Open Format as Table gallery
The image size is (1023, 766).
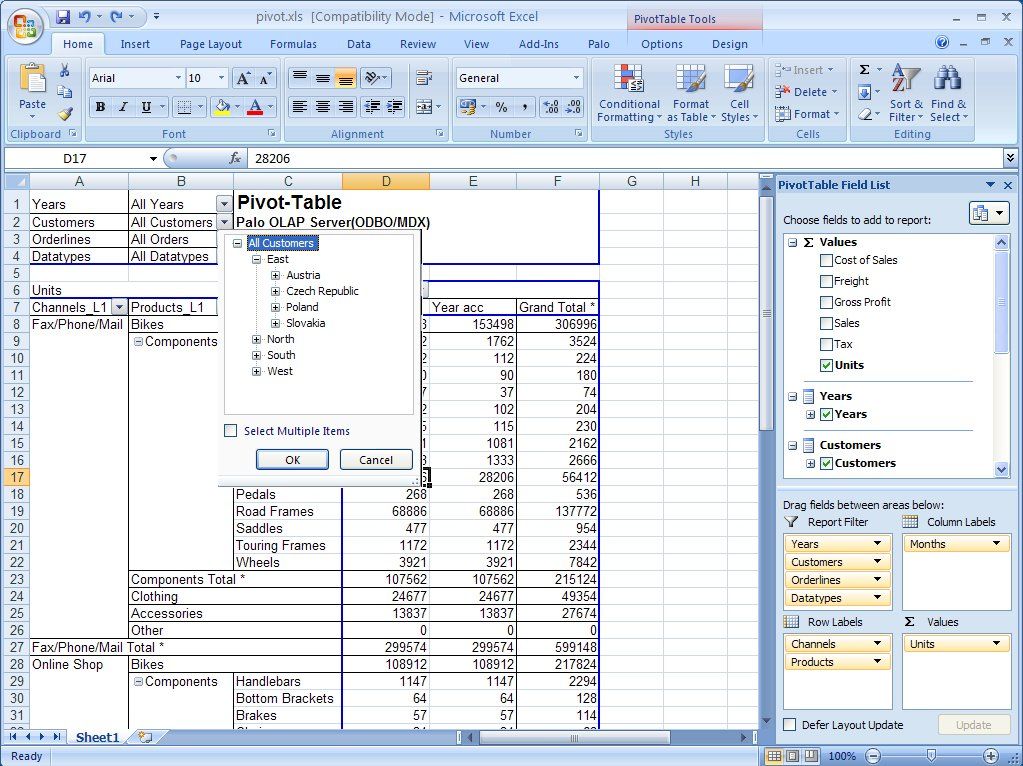691,93
